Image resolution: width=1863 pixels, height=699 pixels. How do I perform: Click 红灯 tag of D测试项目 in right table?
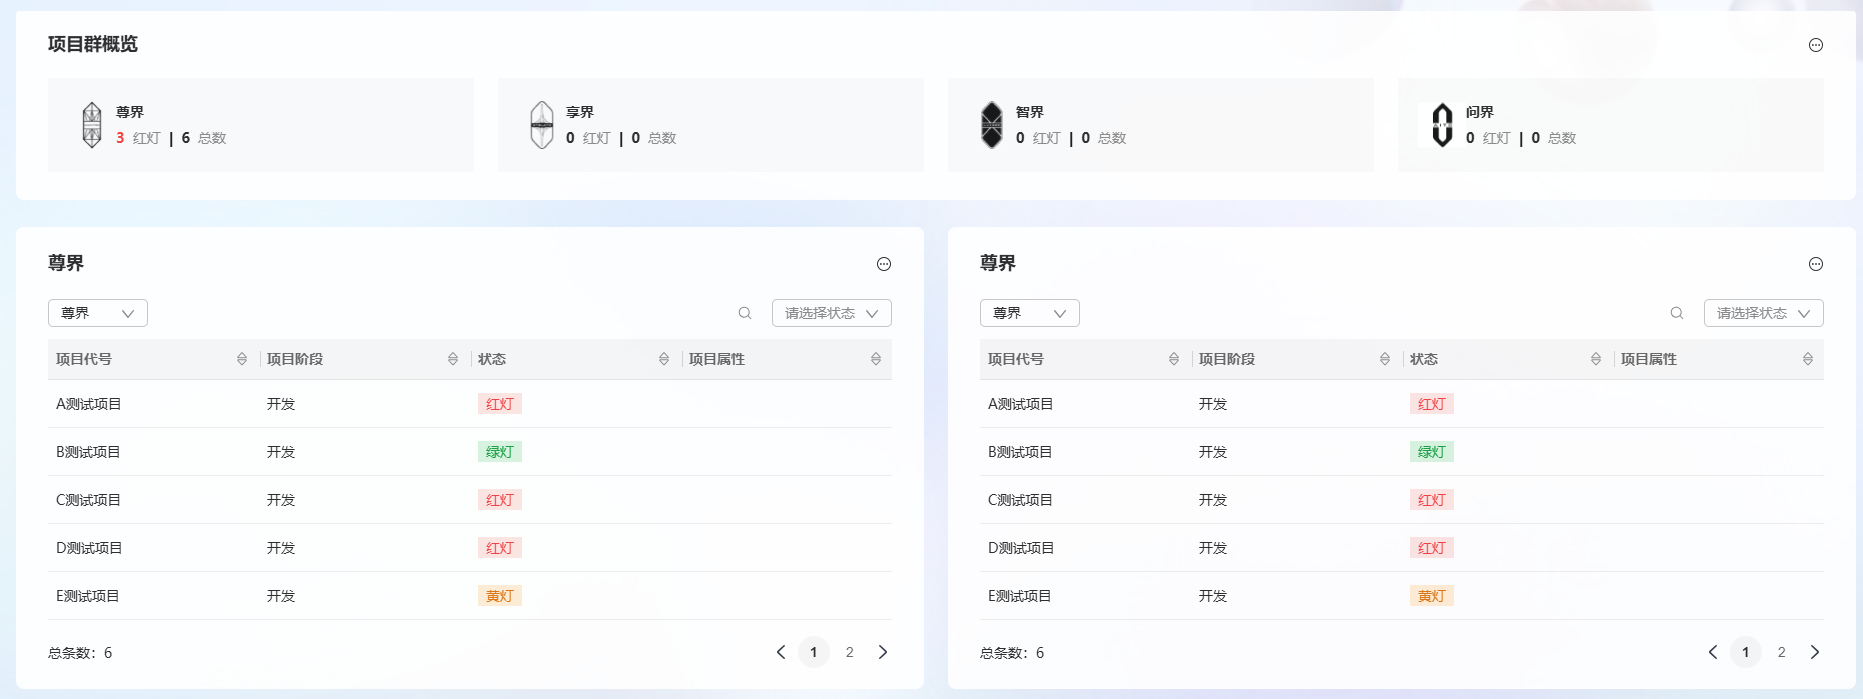pyautogui.click(x=1432, y=548)
